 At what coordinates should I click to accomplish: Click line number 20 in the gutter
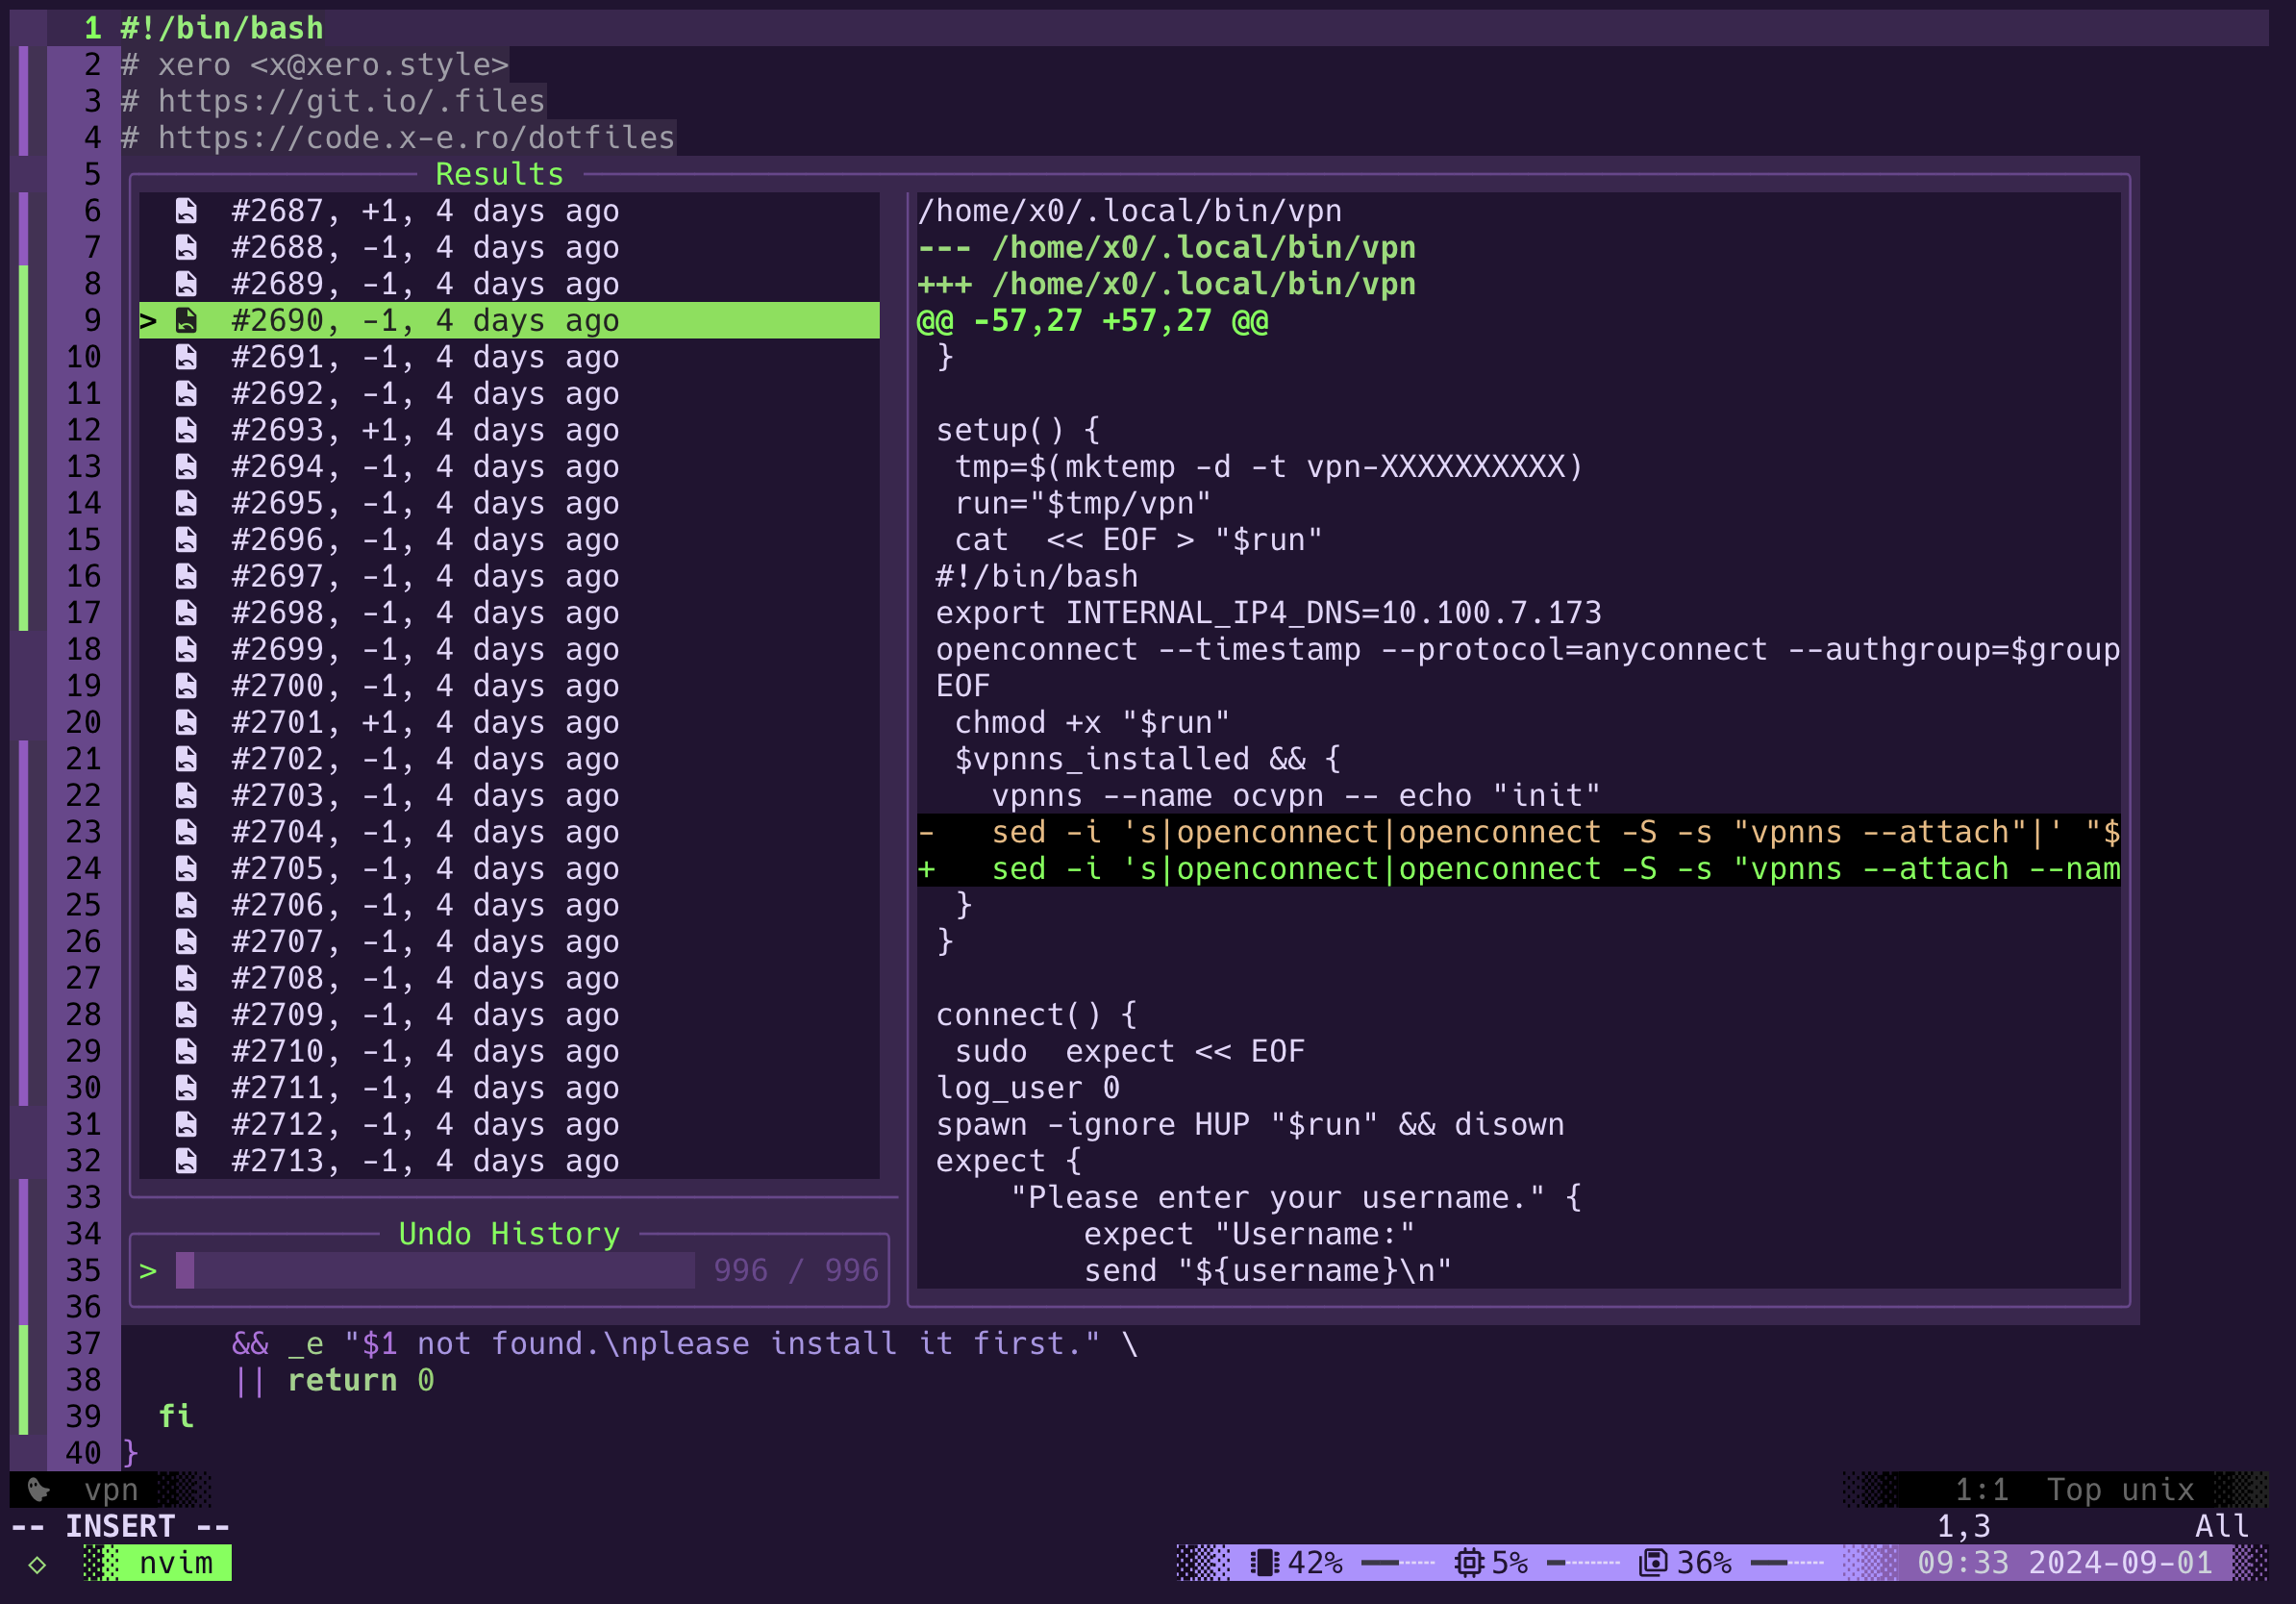pos(84,722)
